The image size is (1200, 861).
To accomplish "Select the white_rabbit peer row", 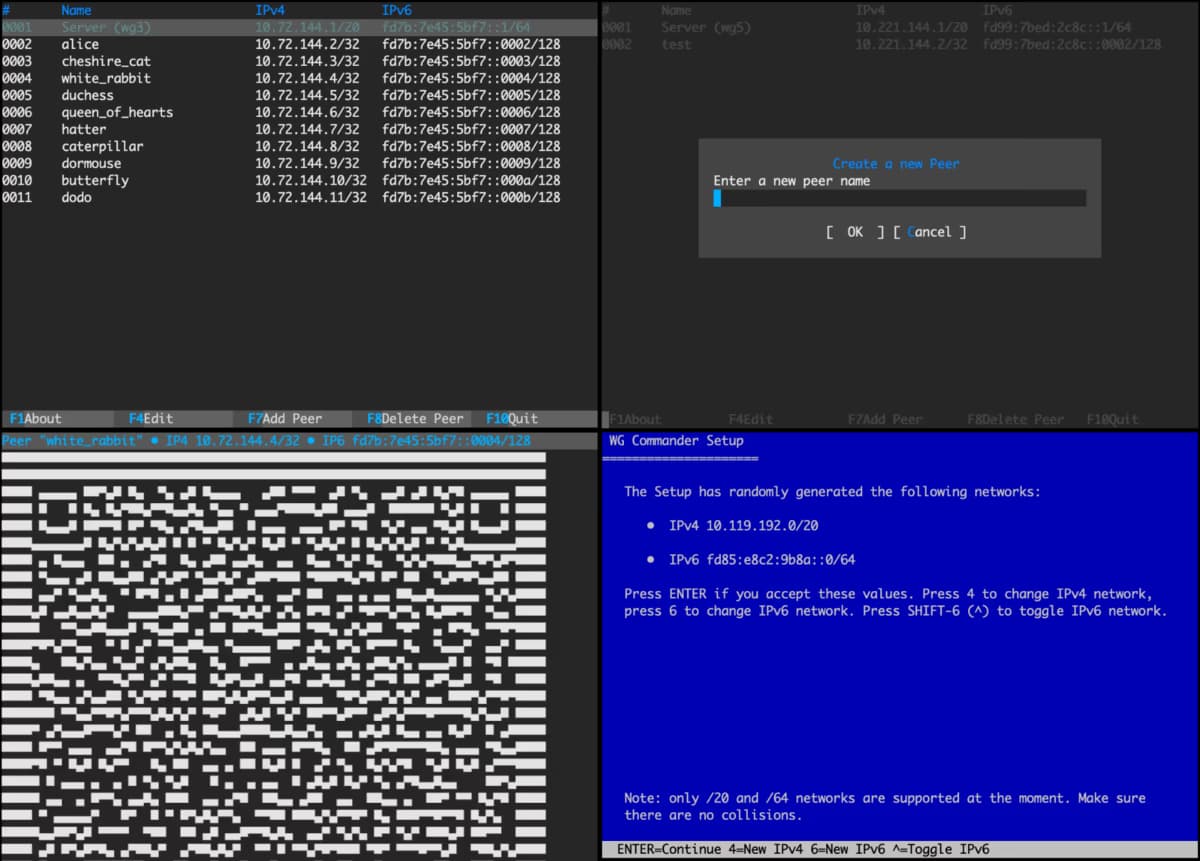I will coord(299,78).
